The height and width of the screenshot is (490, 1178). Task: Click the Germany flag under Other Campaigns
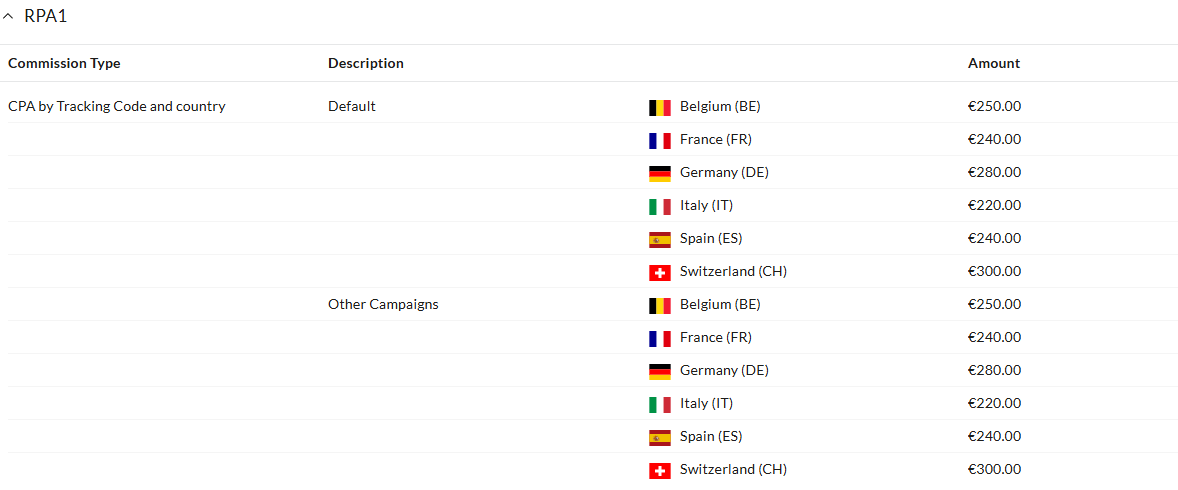659,371
